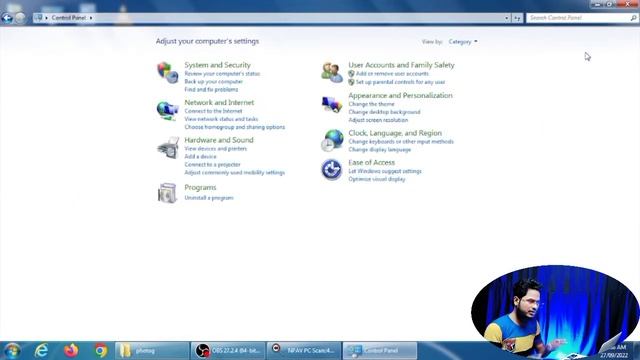Click the Control Panel icon in address bar

[x=38, y=18]
